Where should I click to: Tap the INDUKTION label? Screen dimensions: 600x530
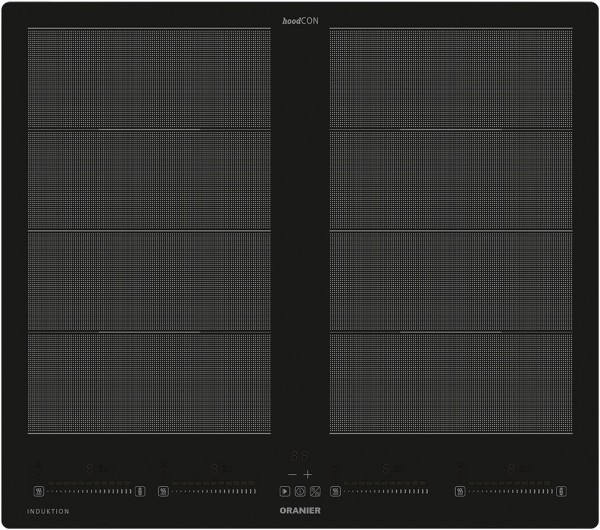(x=48, y=511)
